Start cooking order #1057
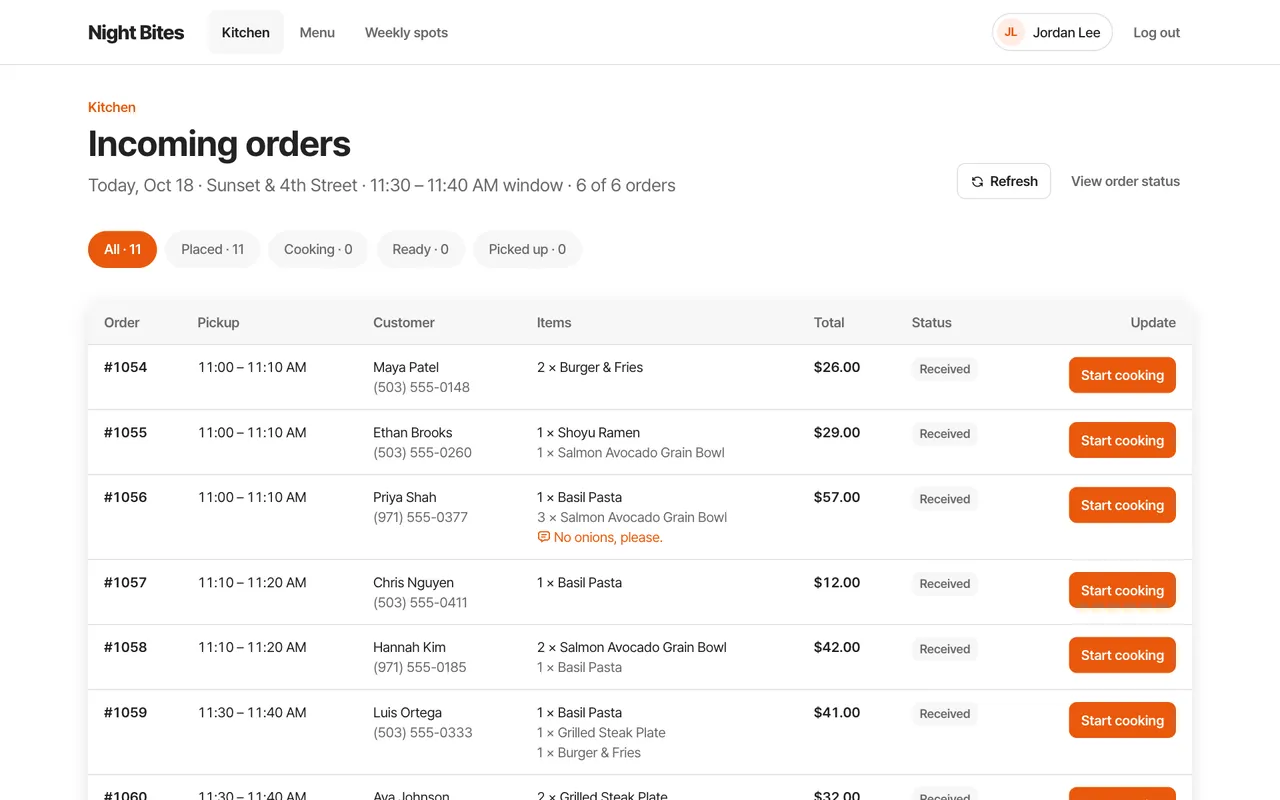Viewport: 1280px width, 800px height. point(1122,590)
